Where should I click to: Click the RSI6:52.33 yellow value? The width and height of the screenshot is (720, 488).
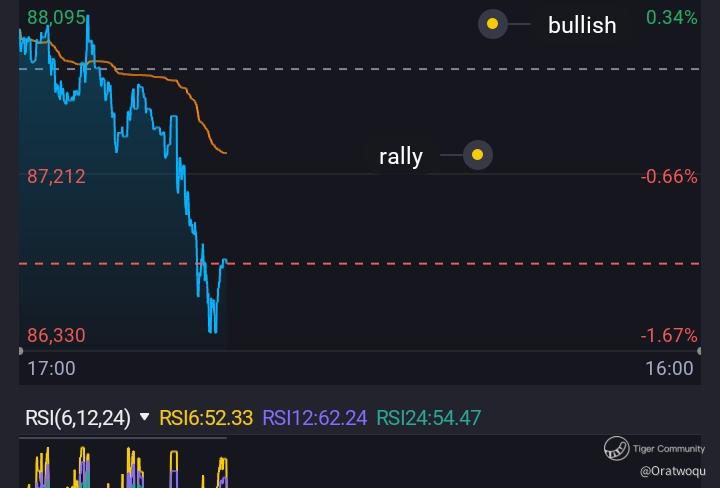pyautogui.click(x=206, y=418)
